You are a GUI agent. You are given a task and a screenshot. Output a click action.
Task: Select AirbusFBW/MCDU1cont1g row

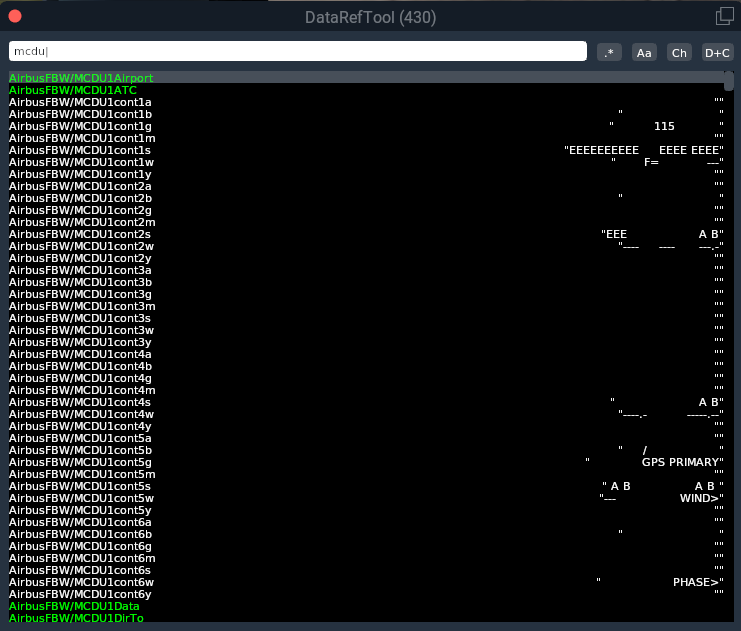(366, 126)
